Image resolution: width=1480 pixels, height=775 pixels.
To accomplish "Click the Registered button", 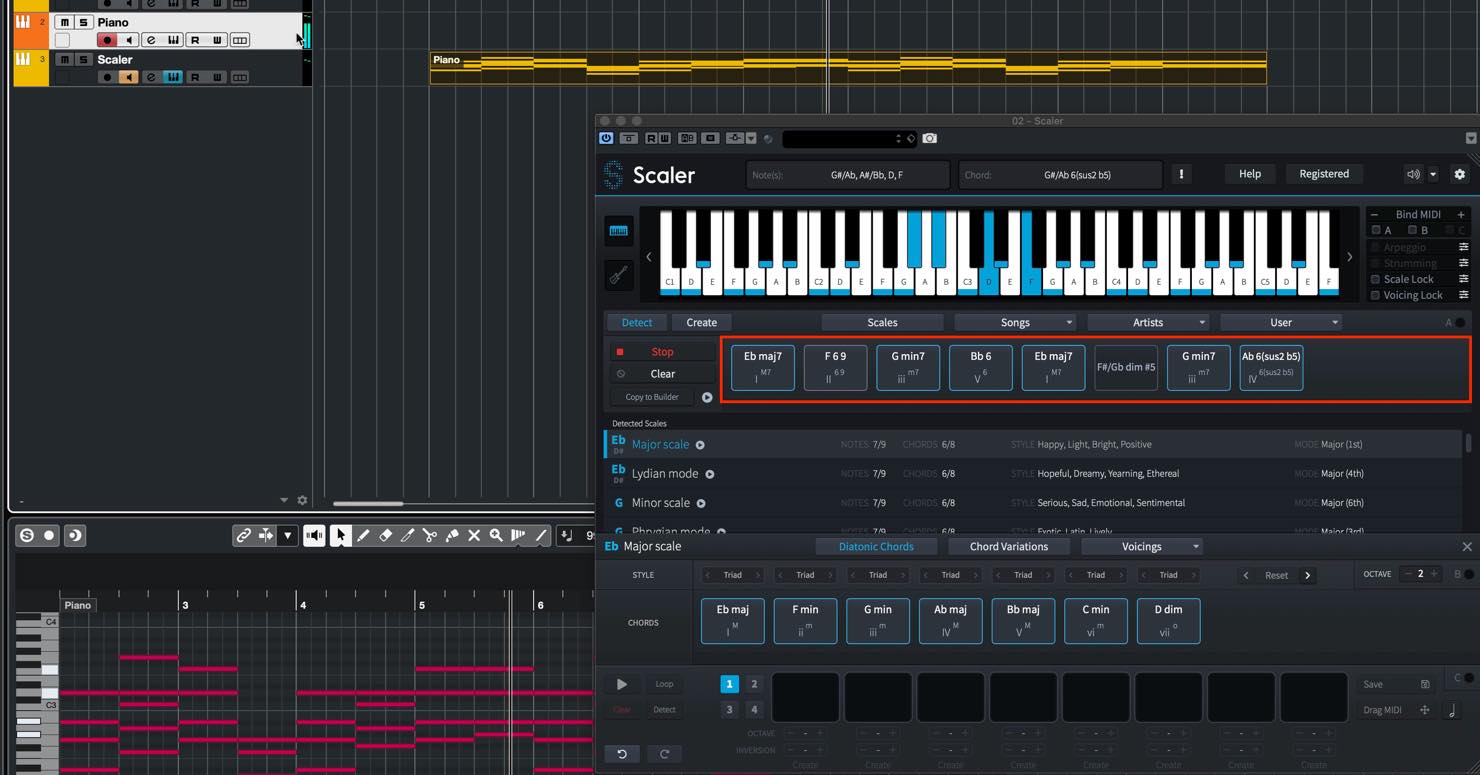I will [1324, 174].
